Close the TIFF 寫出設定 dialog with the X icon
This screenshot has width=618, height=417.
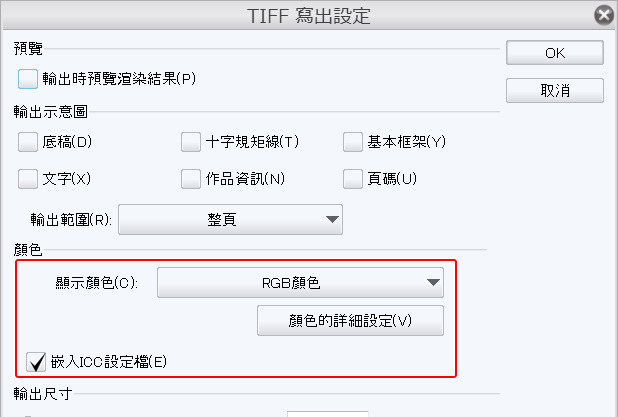(x=604, y=15)
